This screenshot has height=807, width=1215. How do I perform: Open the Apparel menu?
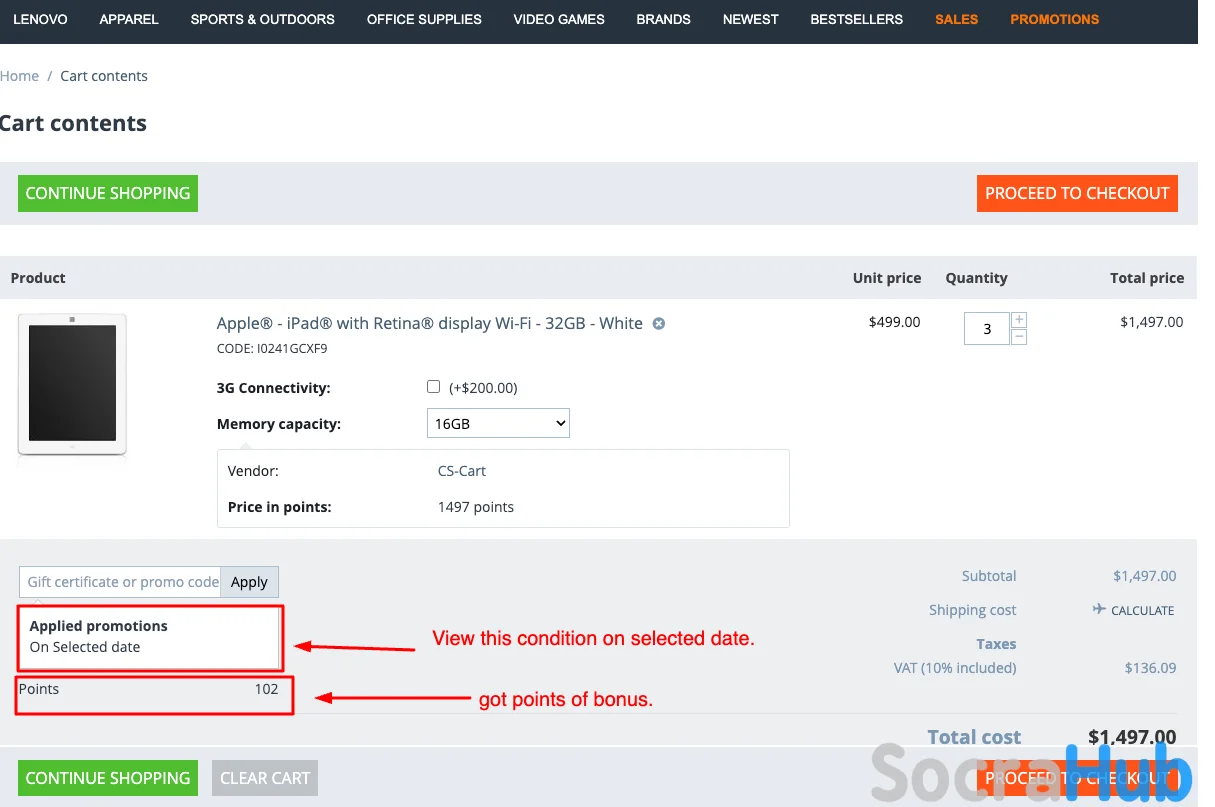[x=129, y=19]
